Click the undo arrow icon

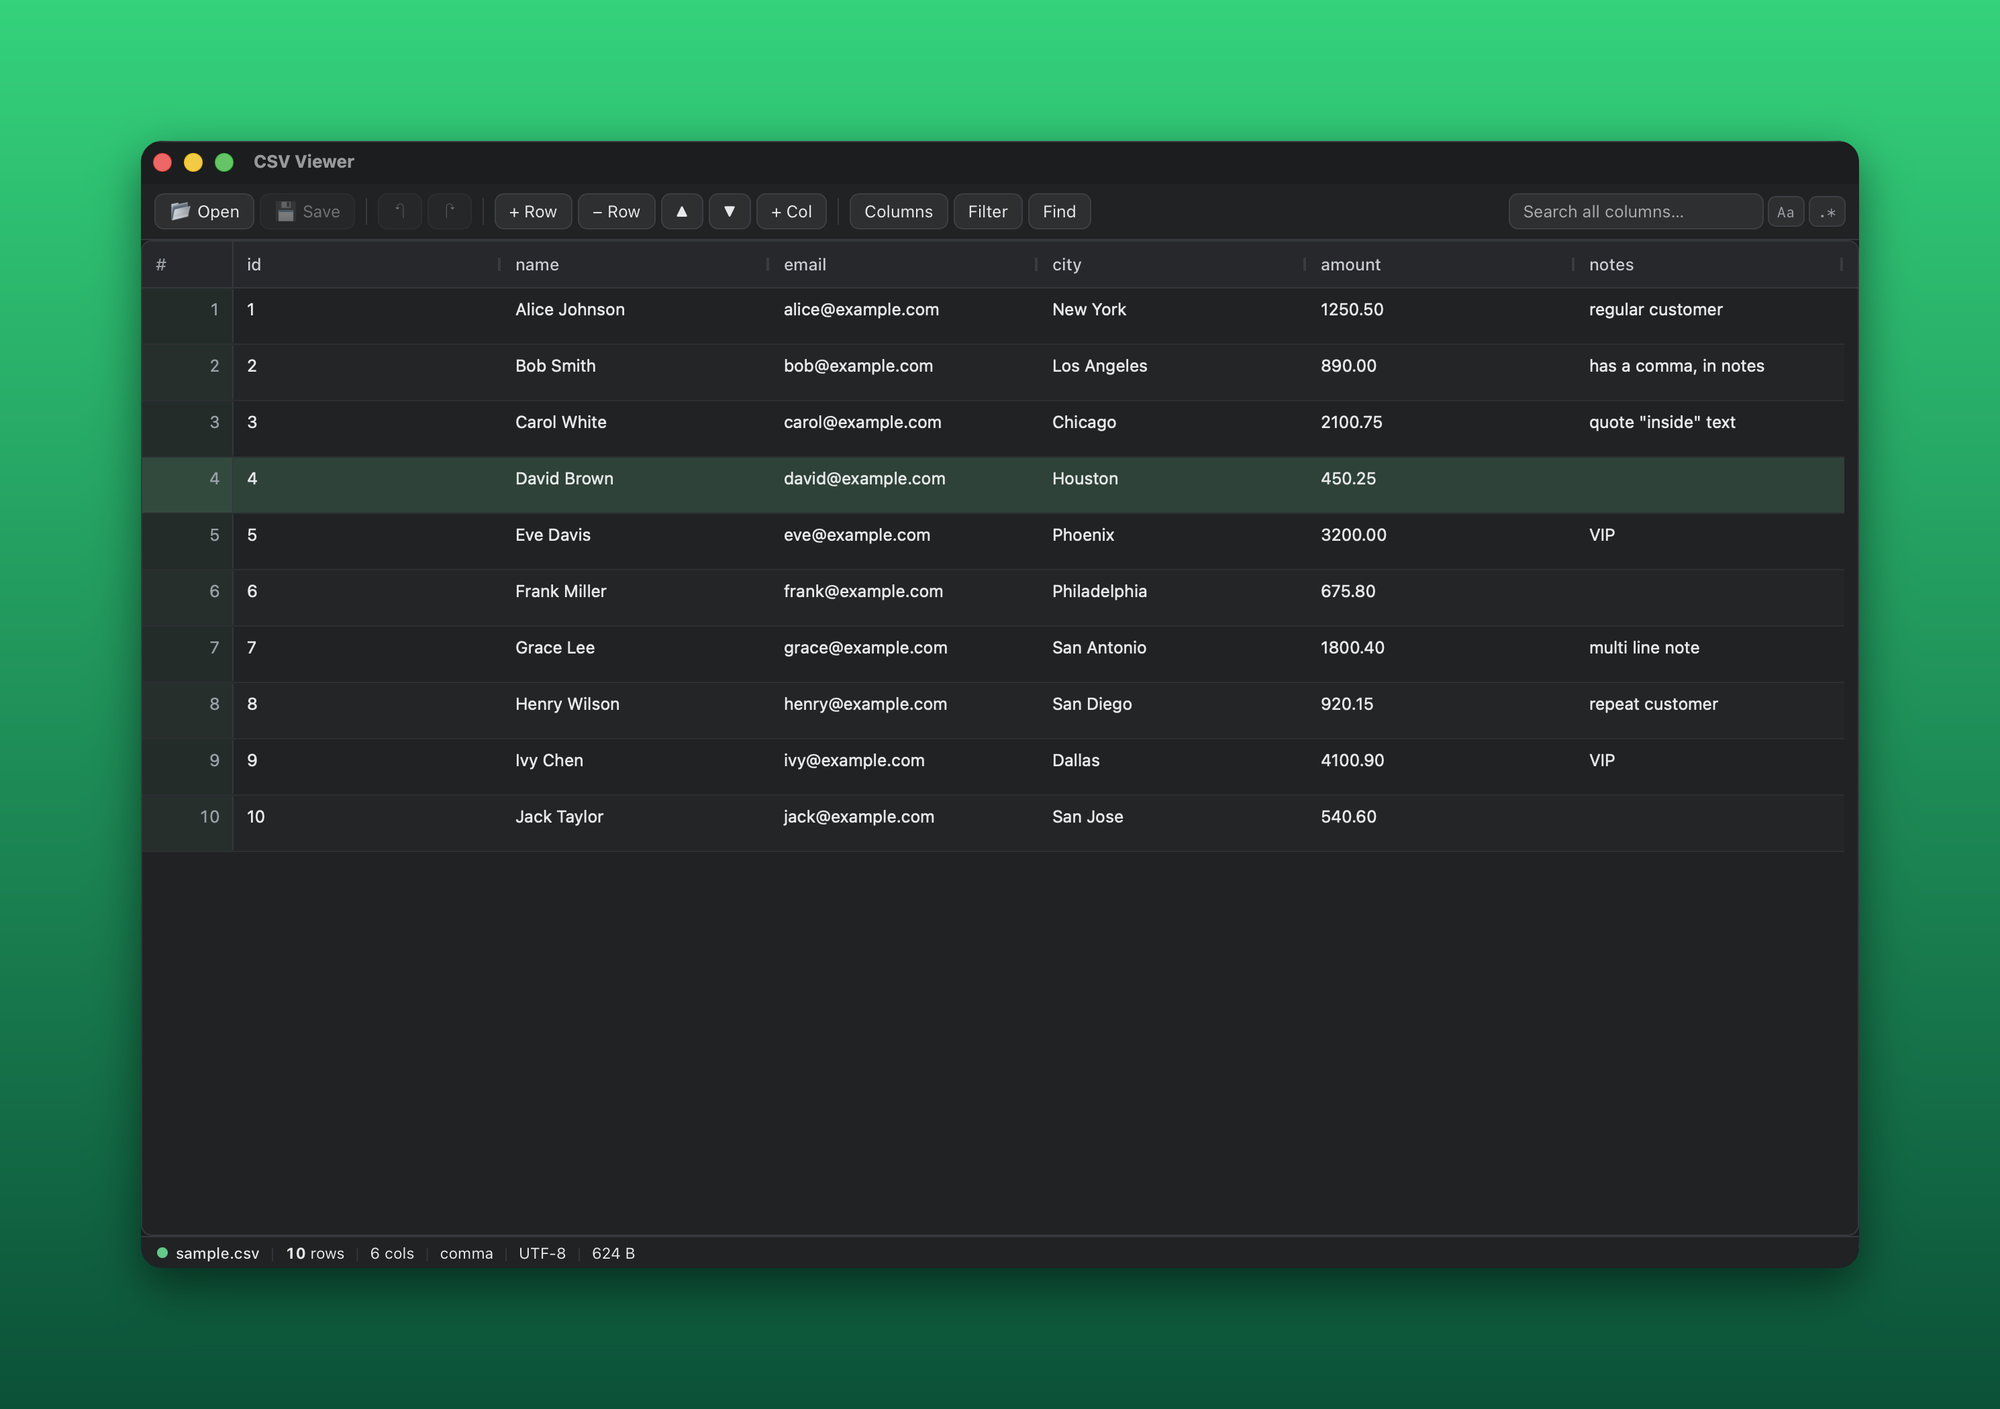point(400,211)
